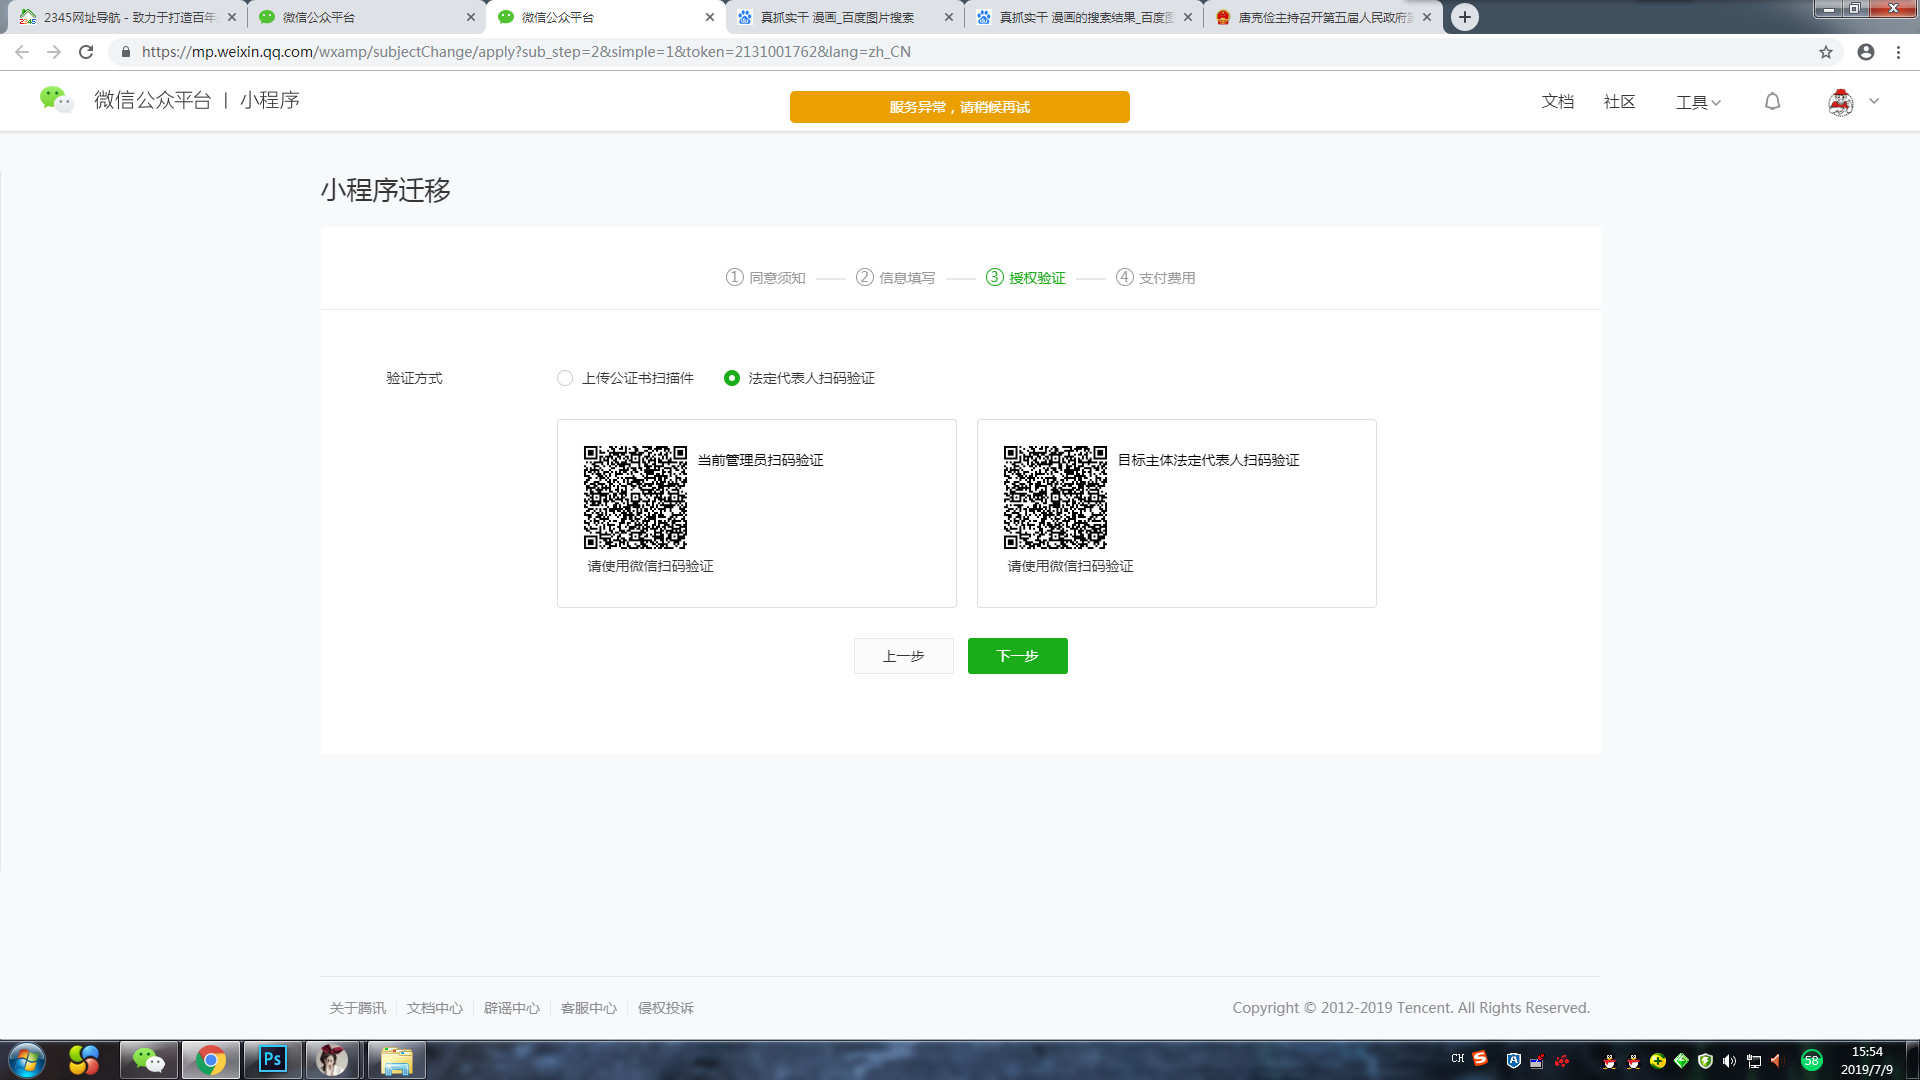The height and width of the screenshot is (1080, 1920).
Task: Open 文档中心 footer link
Action: click(x=434, y=1008)
